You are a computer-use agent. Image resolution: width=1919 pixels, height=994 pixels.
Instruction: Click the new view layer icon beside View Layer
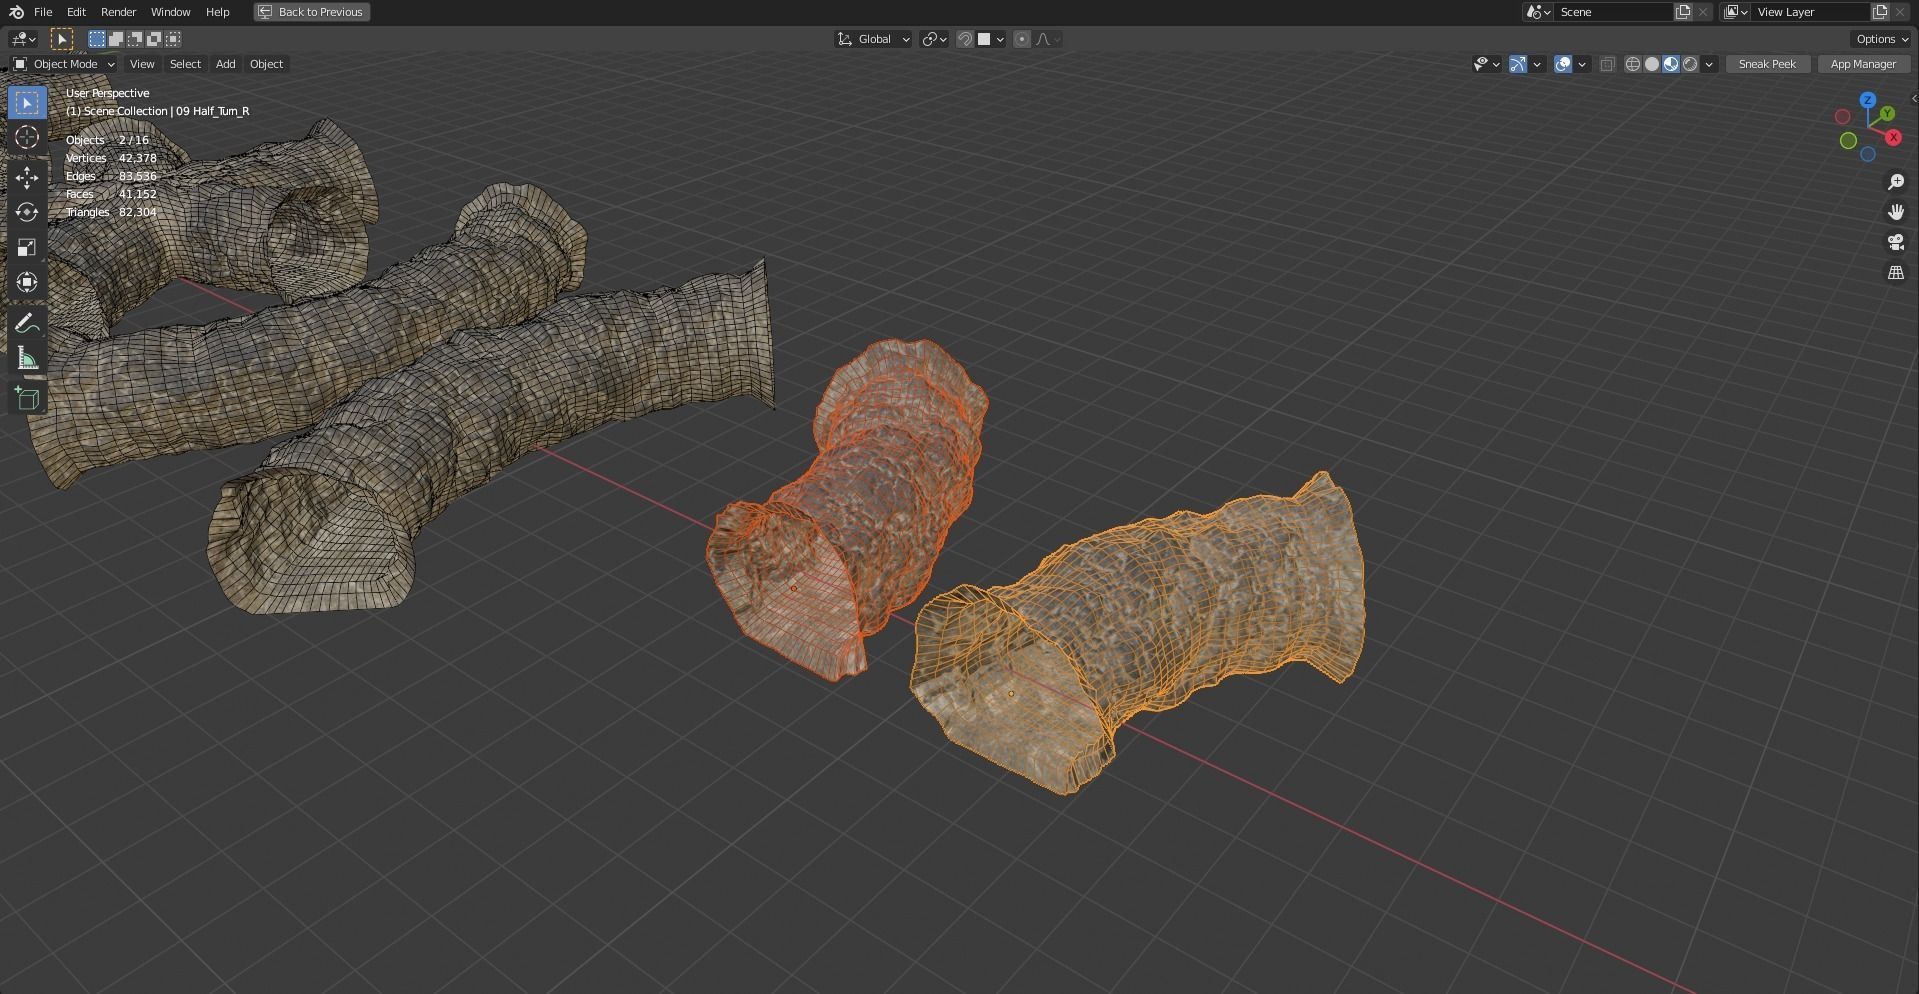1880,12
